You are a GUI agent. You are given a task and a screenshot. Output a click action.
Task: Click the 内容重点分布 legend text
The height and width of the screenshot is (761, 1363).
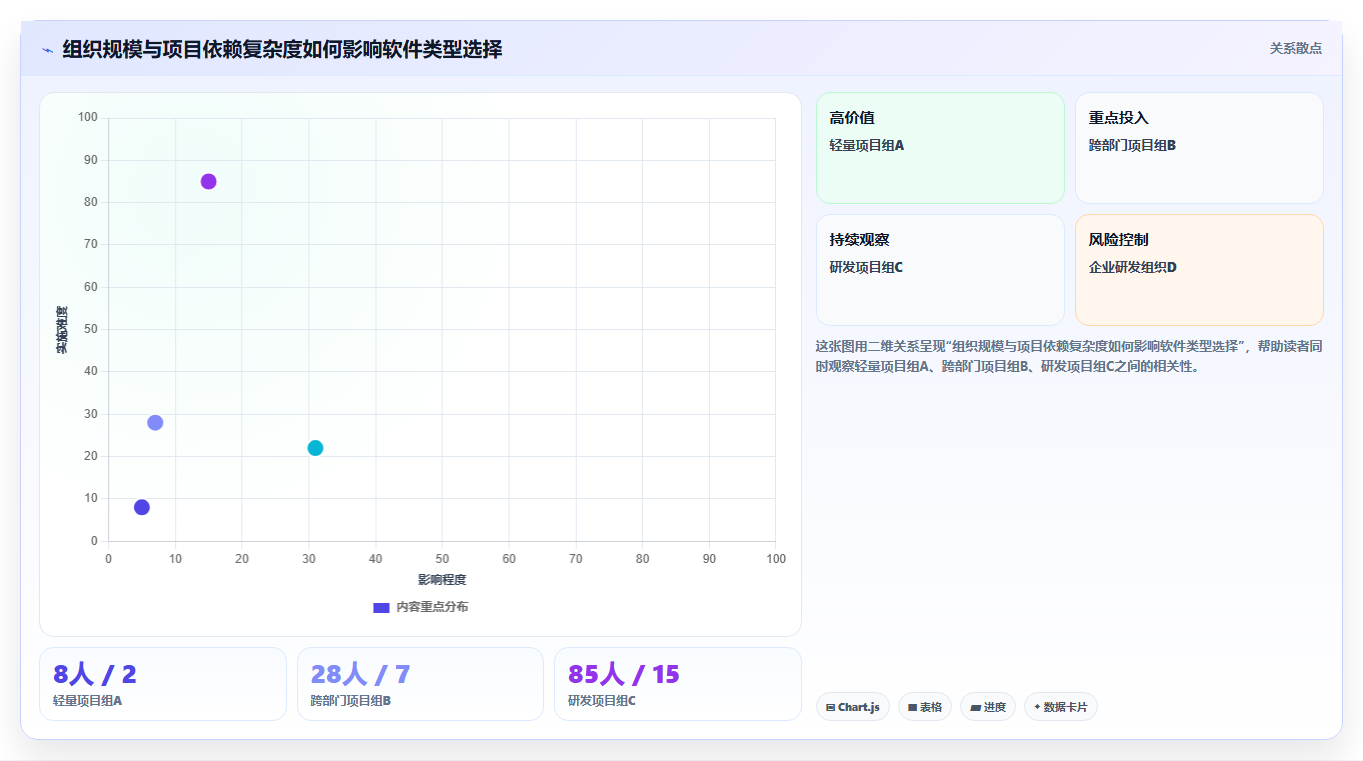(432, 607)
